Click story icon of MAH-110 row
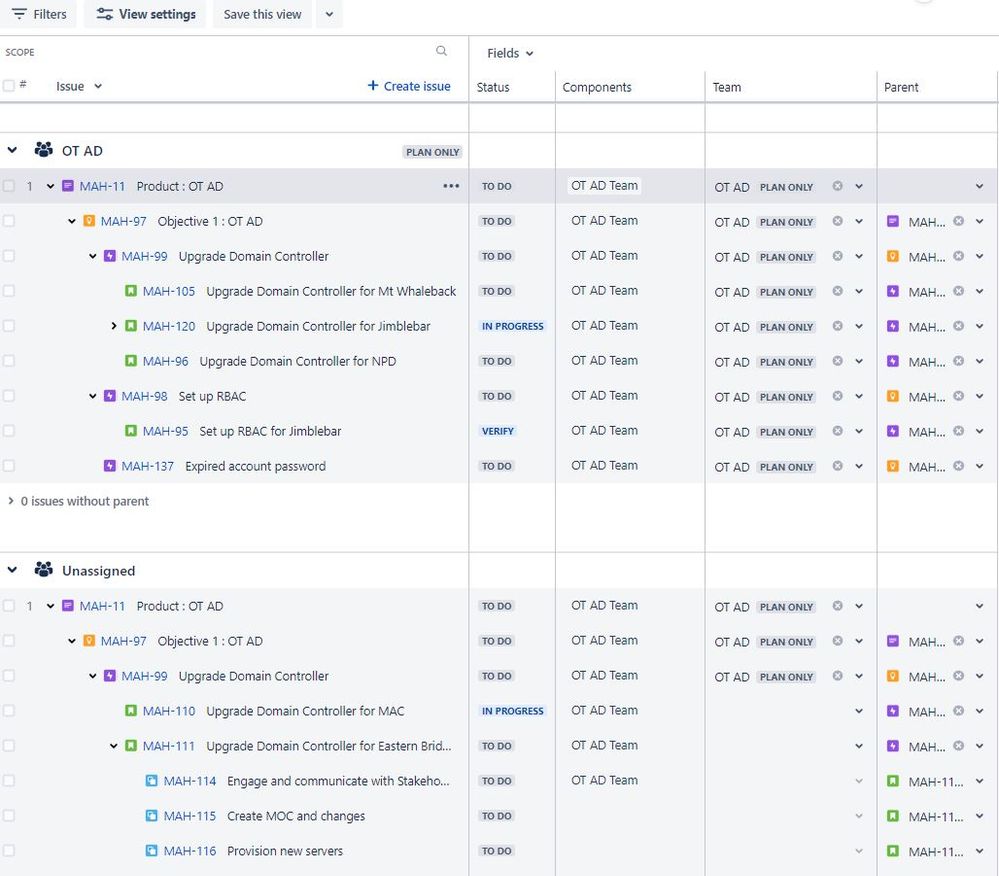 131,711
